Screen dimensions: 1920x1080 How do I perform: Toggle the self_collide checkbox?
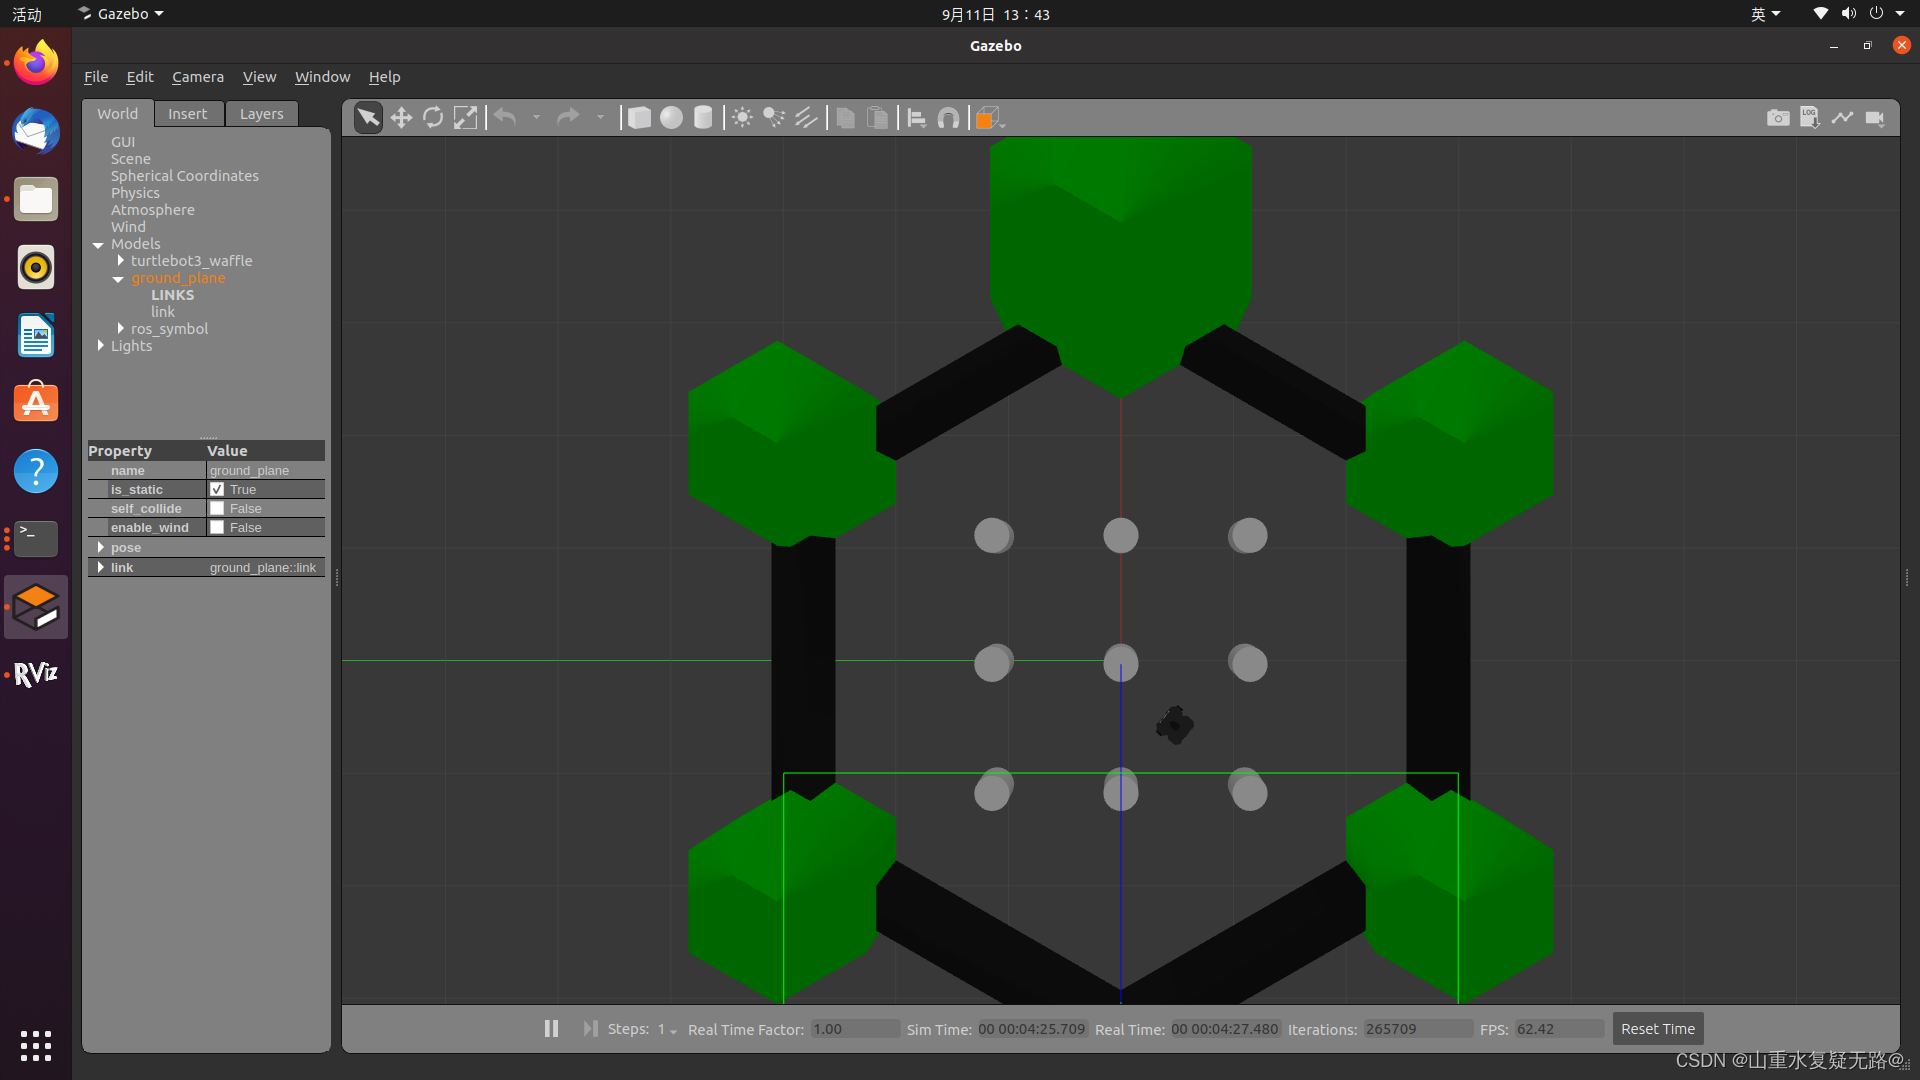(x=217, y=508)
